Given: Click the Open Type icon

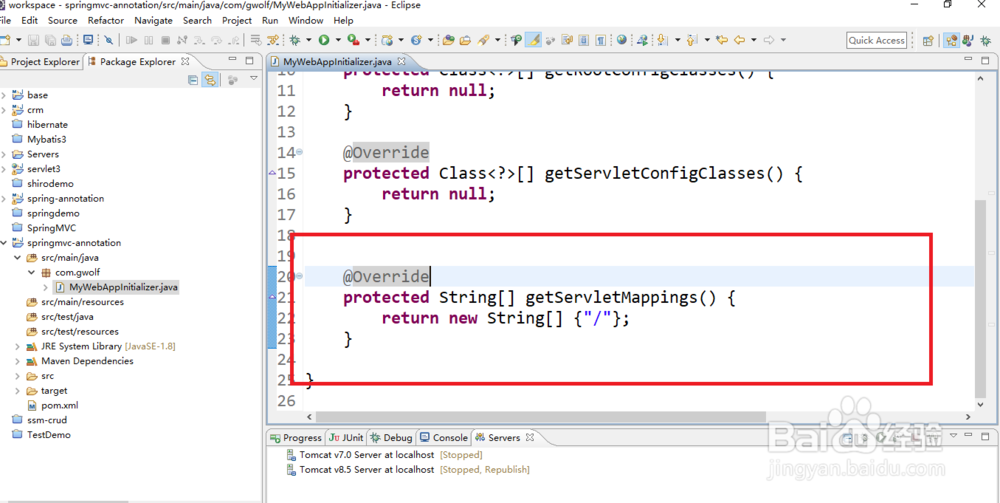Looking at the screenshot, I should [x=448, y=40].
